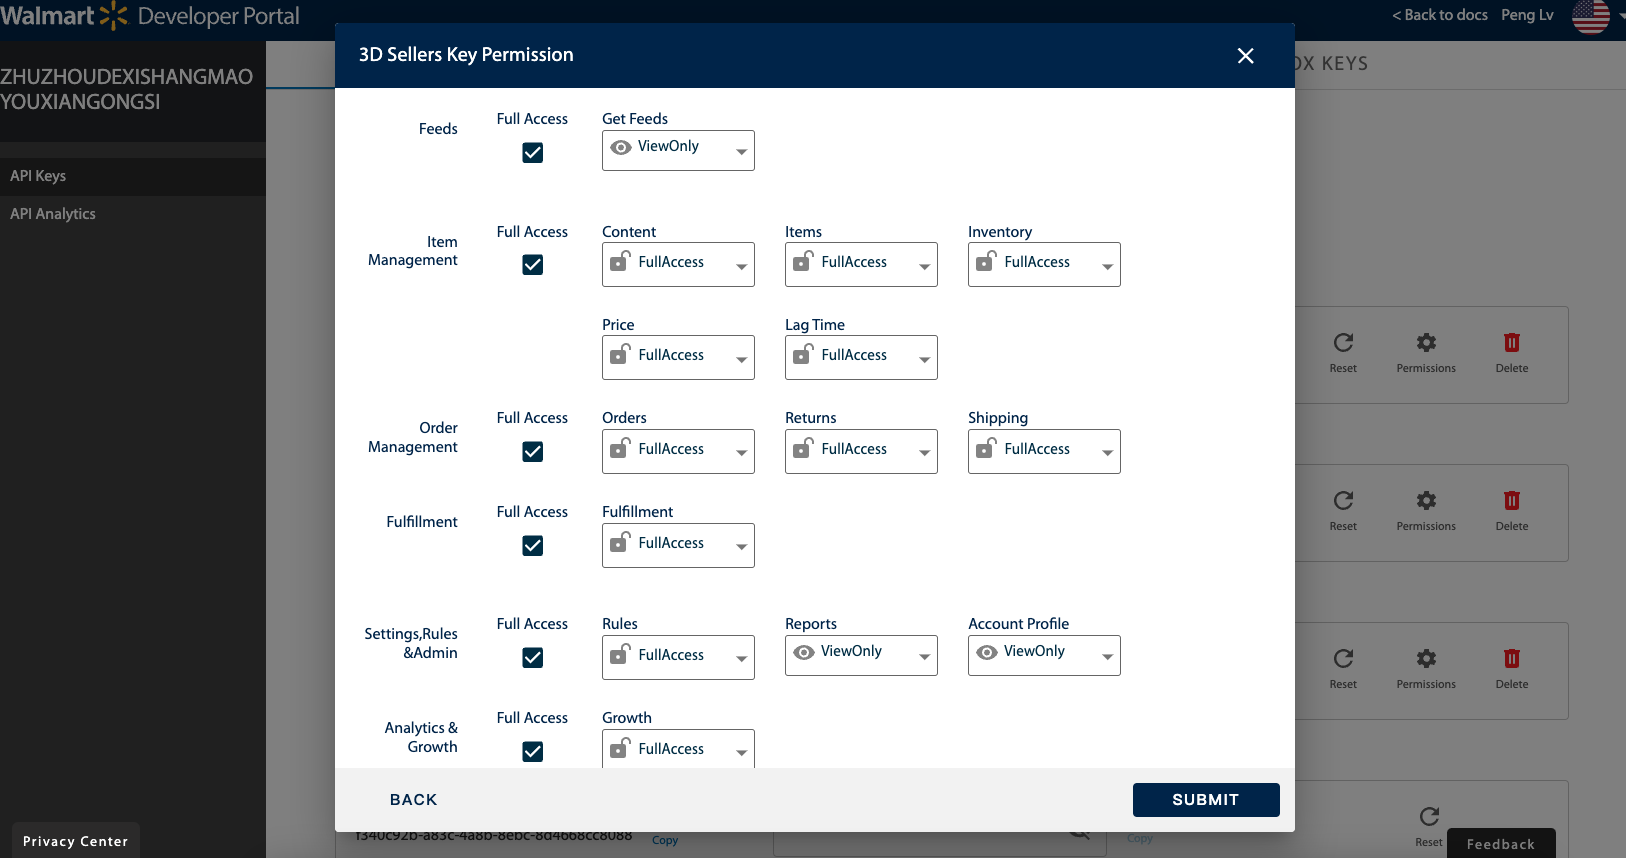Click the unlock icon in Shipping dropdown
Viewport: 1626px width, 858px height.
[x=986, y=448]
